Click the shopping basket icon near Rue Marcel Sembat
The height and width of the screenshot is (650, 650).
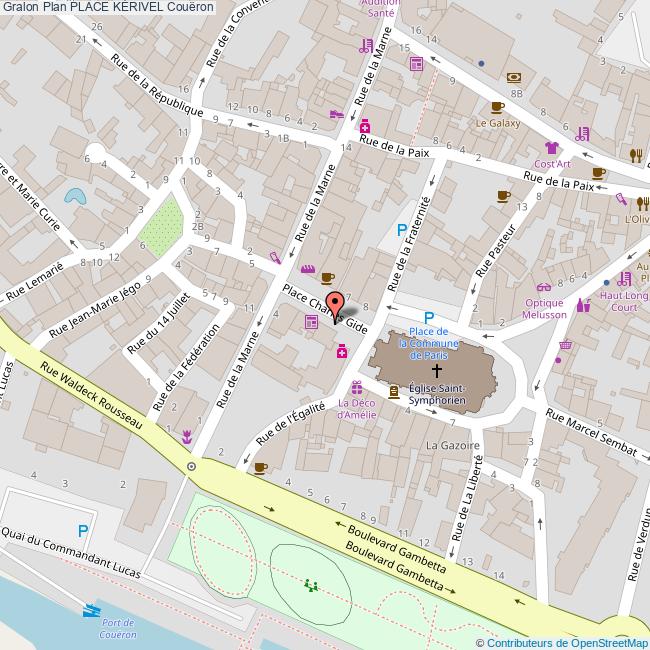565,345
